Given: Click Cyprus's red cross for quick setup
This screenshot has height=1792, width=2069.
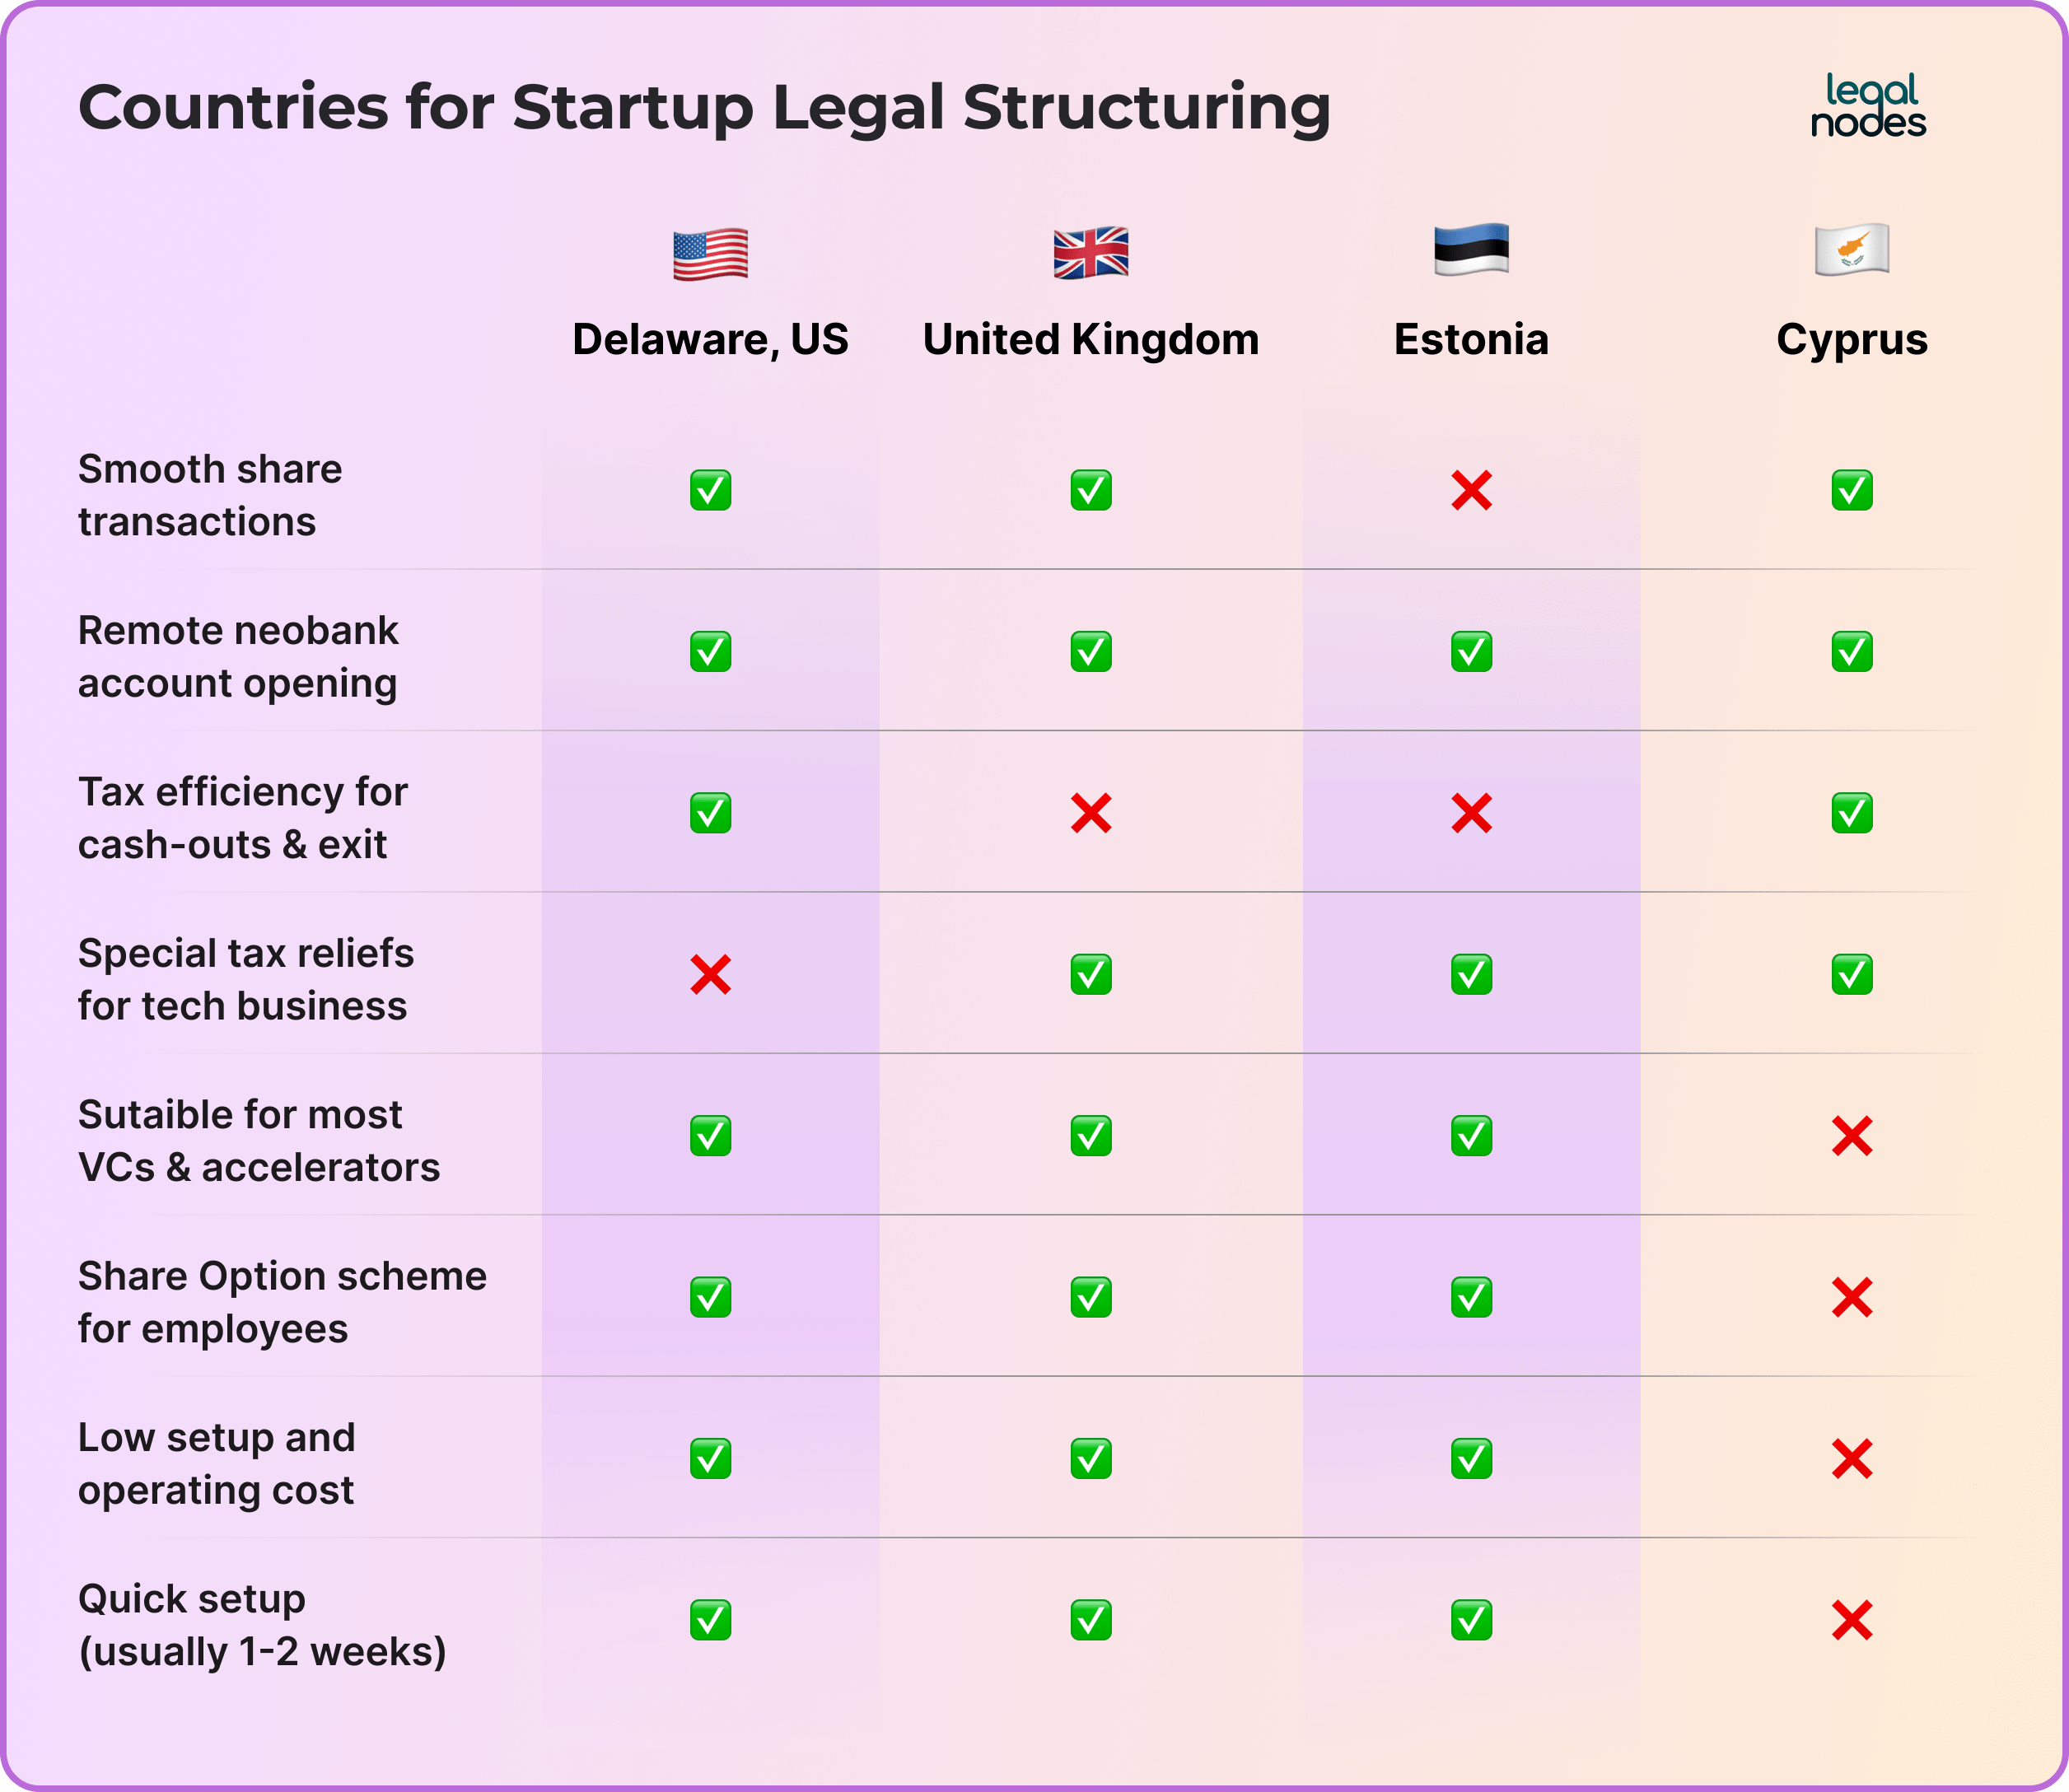Looking at the screenshot, I should (x=1852, y=1620).
